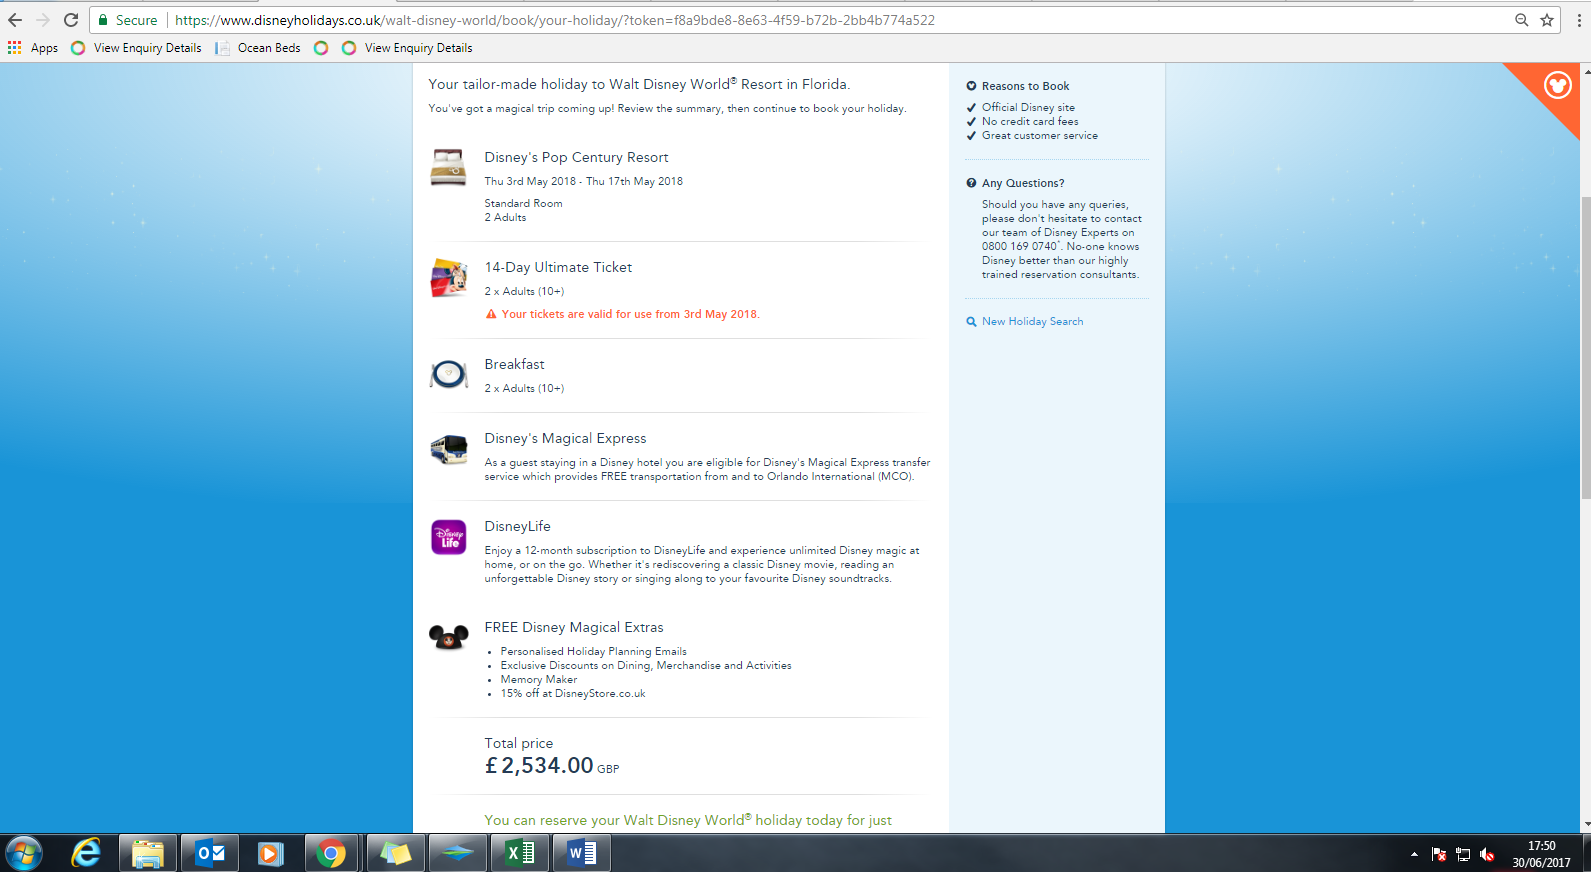This screenshot has width=1591, height=872.
Task: Click the Pop Century Resort bed thumbnail
Action: coord(448,167)
